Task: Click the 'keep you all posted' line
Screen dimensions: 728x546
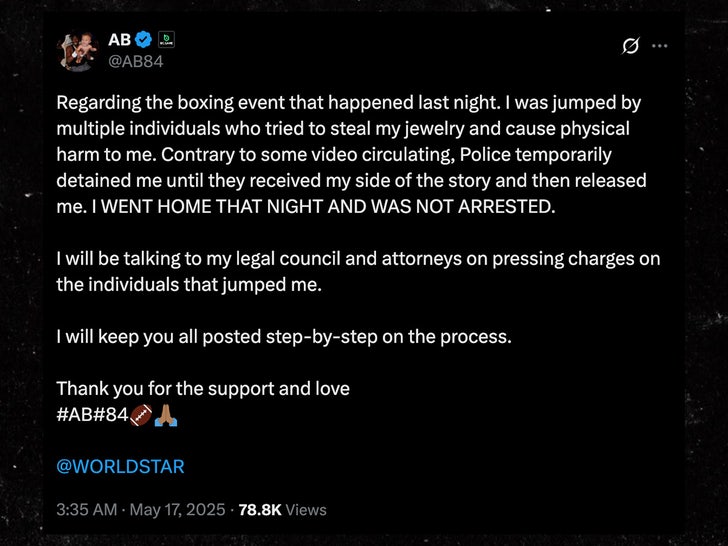Action: 283,336
